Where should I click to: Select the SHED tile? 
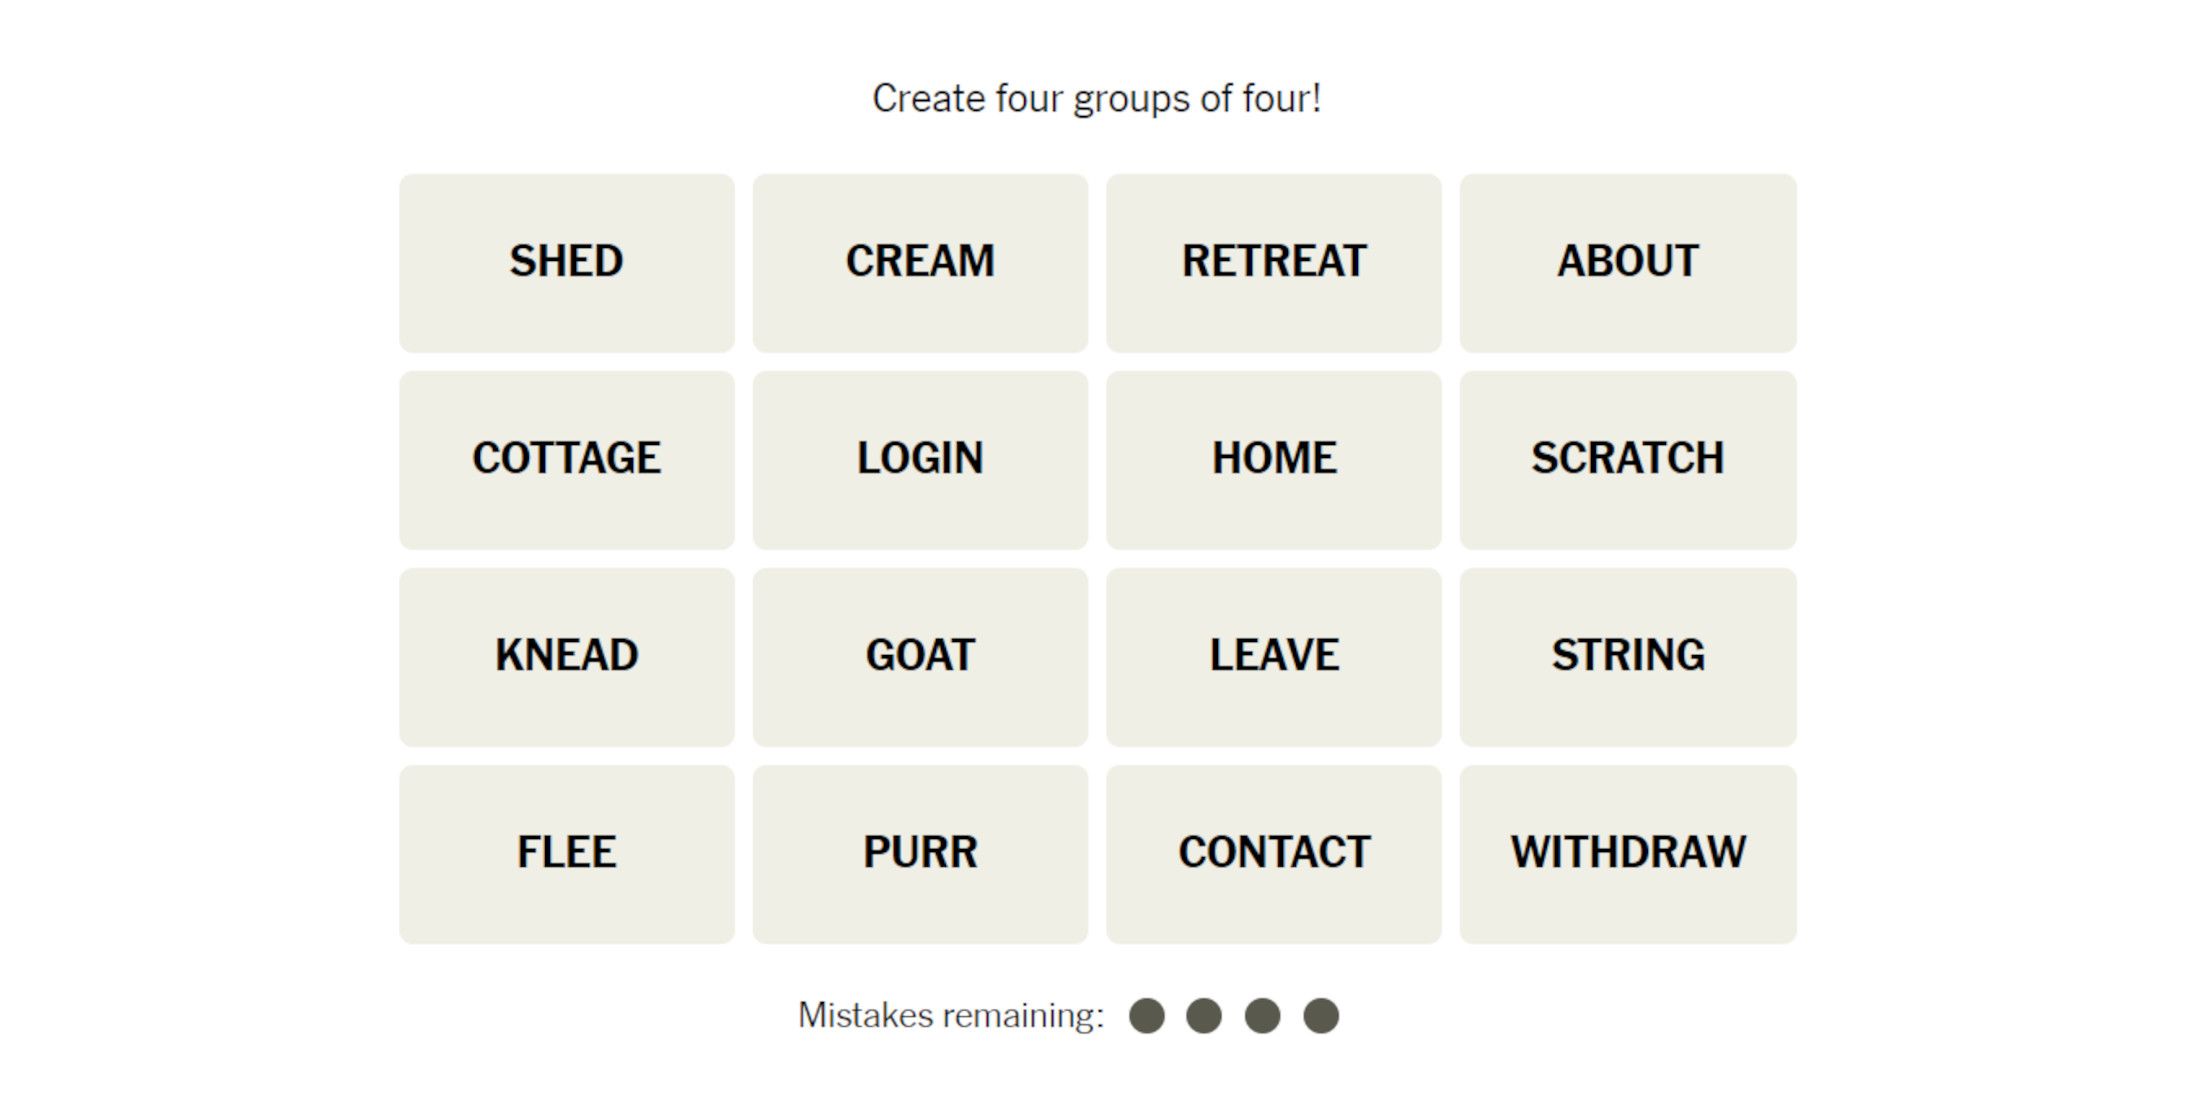pyautogui.click(x=567, y=258)
